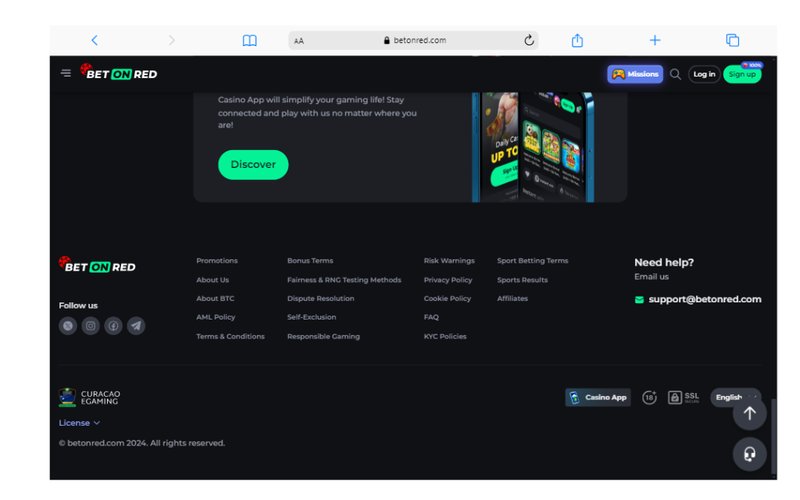Click the green Discover button
Image resolution: width=800 pixels, height=500 pixels.
point(253,164)
